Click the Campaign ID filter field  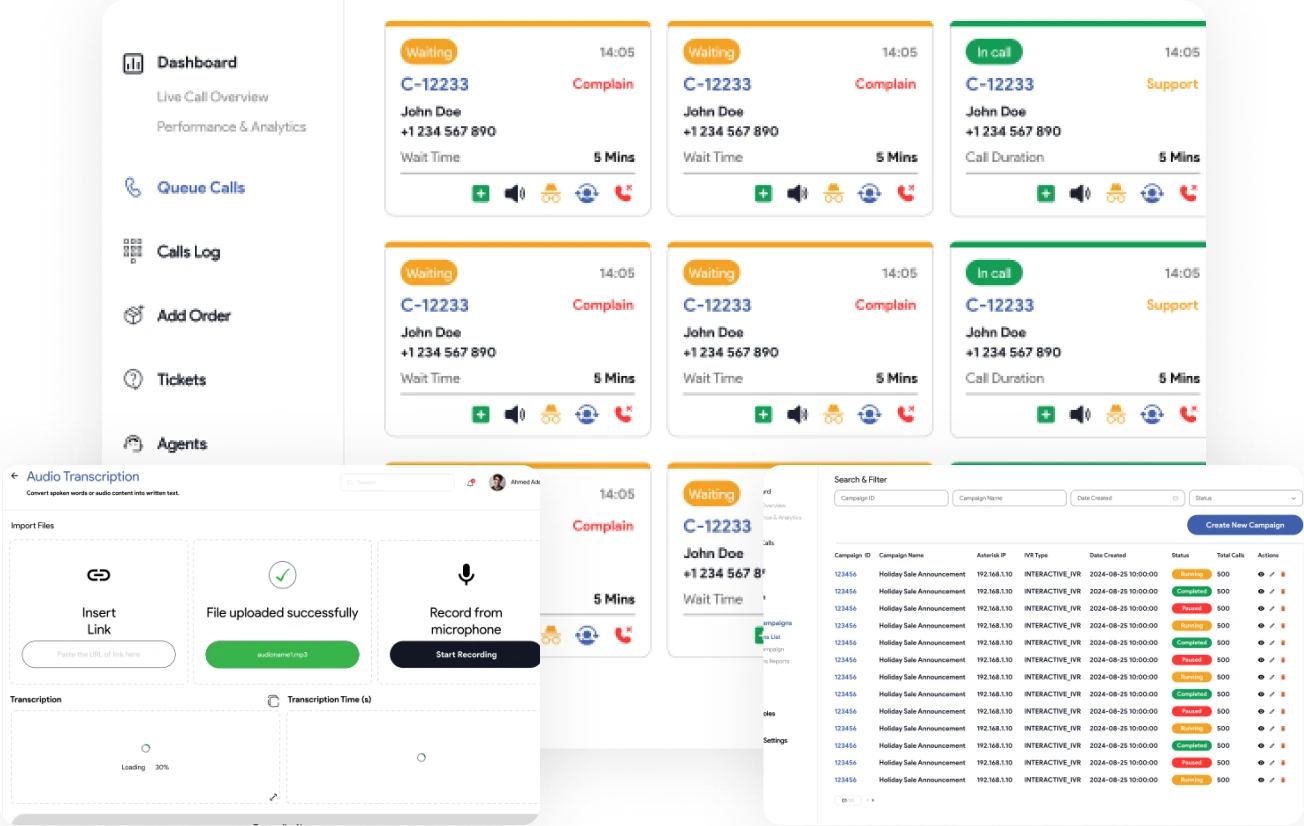tap(891, 498)
